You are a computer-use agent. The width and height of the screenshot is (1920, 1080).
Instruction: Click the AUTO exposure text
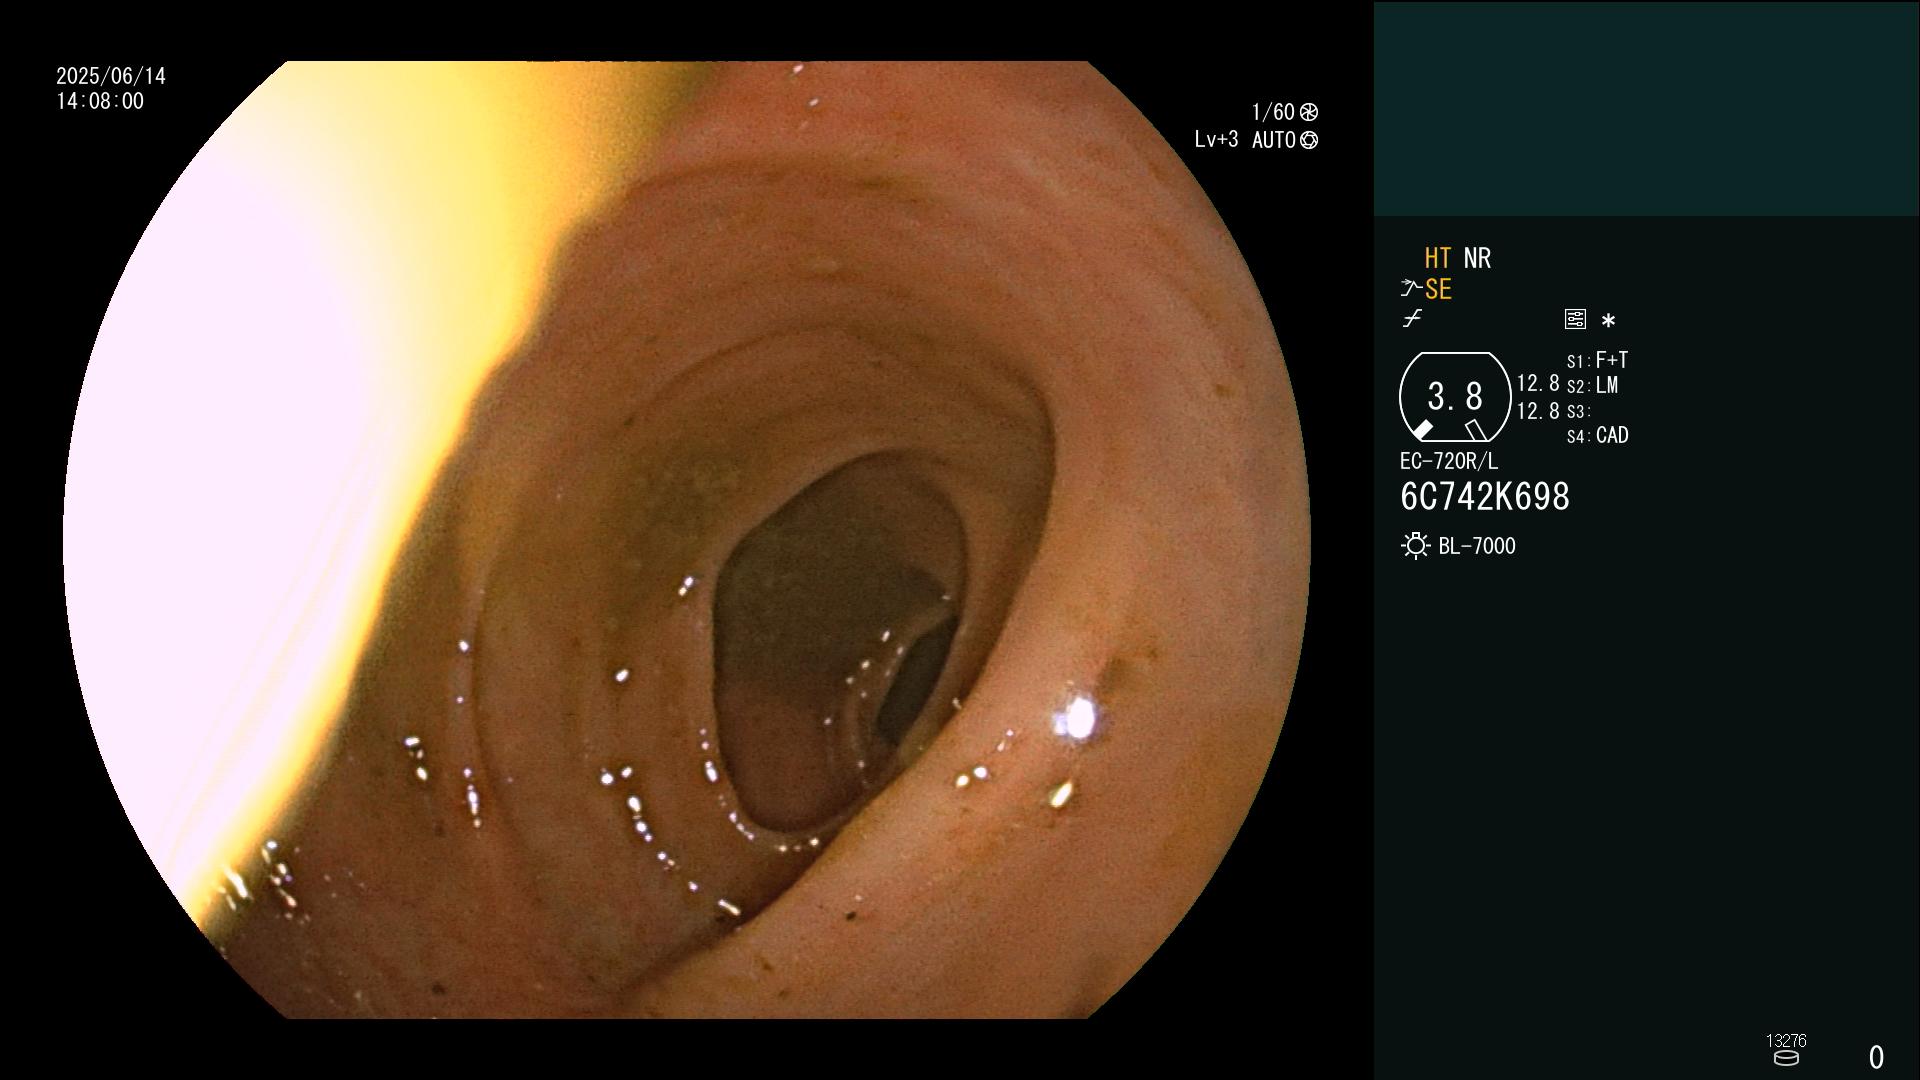click(x=1273, y=140)
